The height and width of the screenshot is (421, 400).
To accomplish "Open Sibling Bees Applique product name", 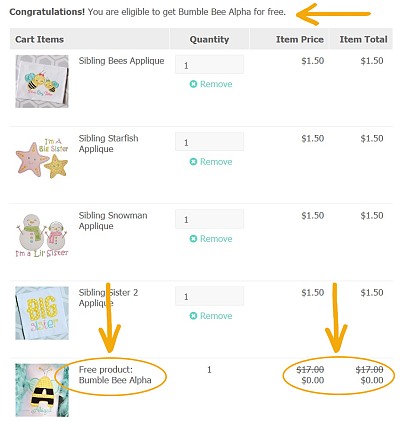I will (x=121, y=61).
